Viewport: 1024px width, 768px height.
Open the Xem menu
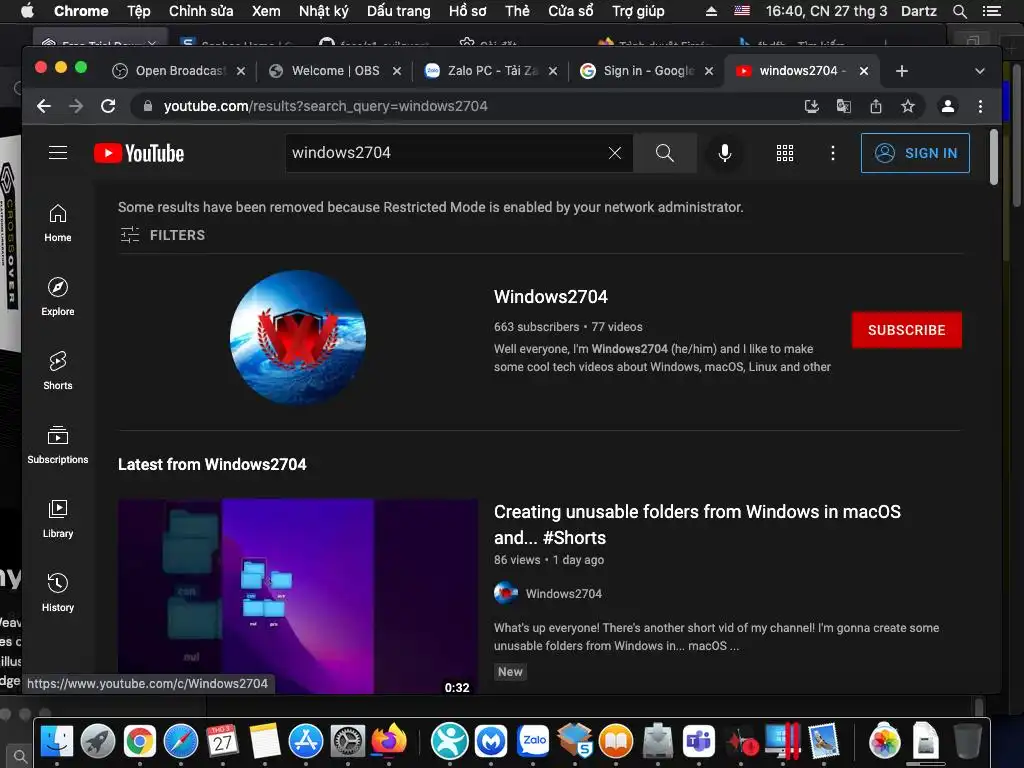tap(266, 11)
